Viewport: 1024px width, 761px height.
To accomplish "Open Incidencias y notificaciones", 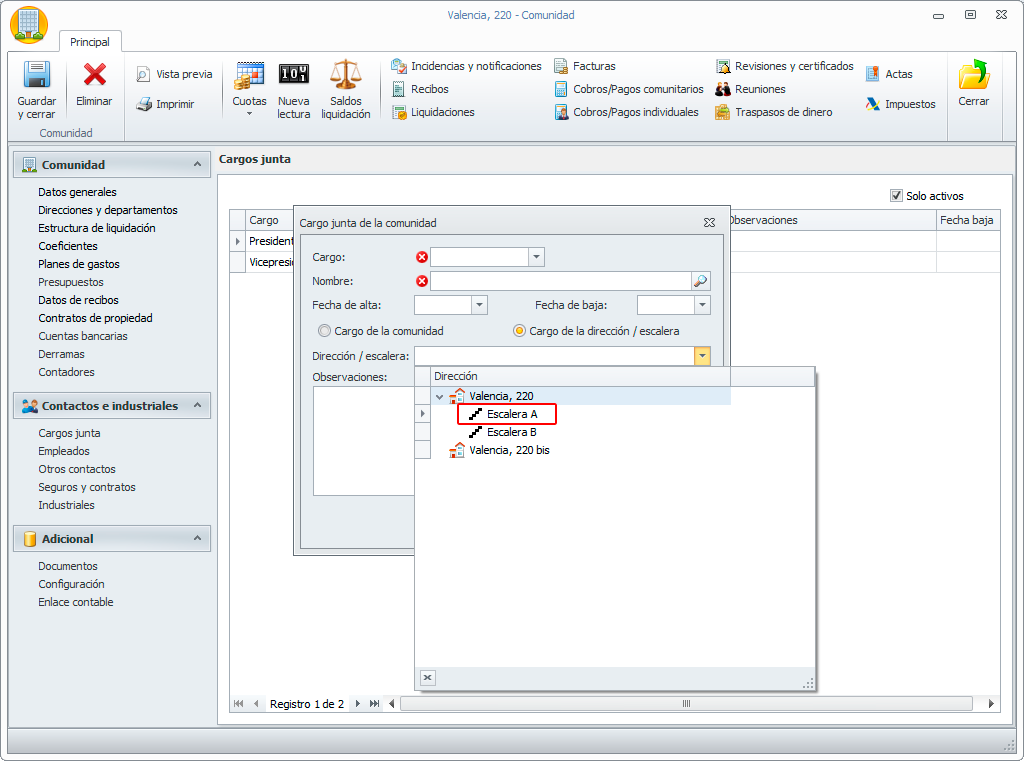I will pos(466,66).
